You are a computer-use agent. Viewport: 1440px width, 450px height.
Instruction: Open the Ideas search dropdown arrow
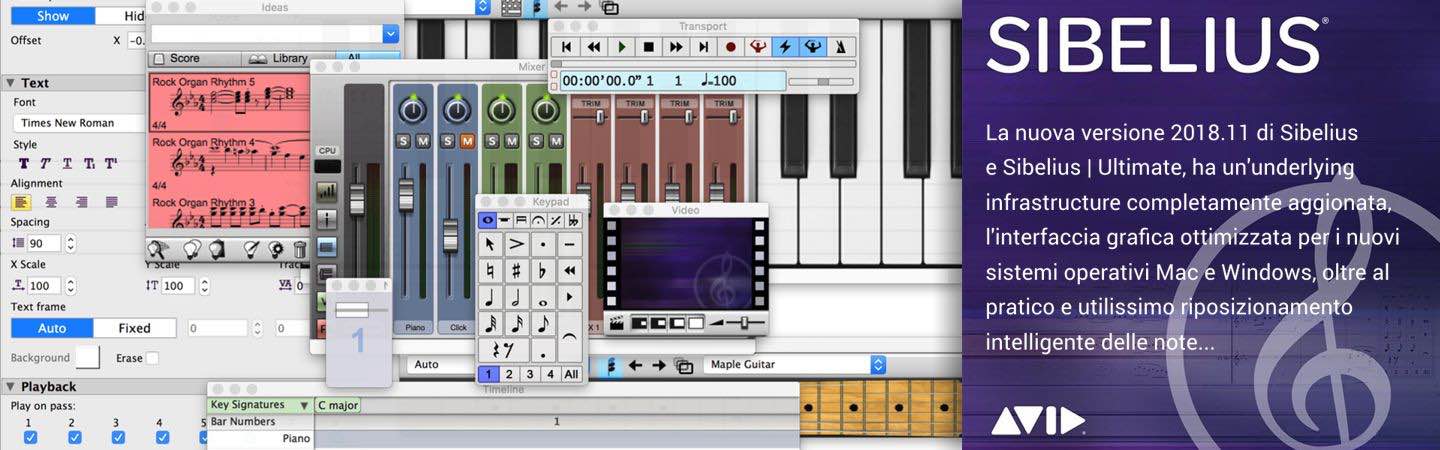pos(390,34)
